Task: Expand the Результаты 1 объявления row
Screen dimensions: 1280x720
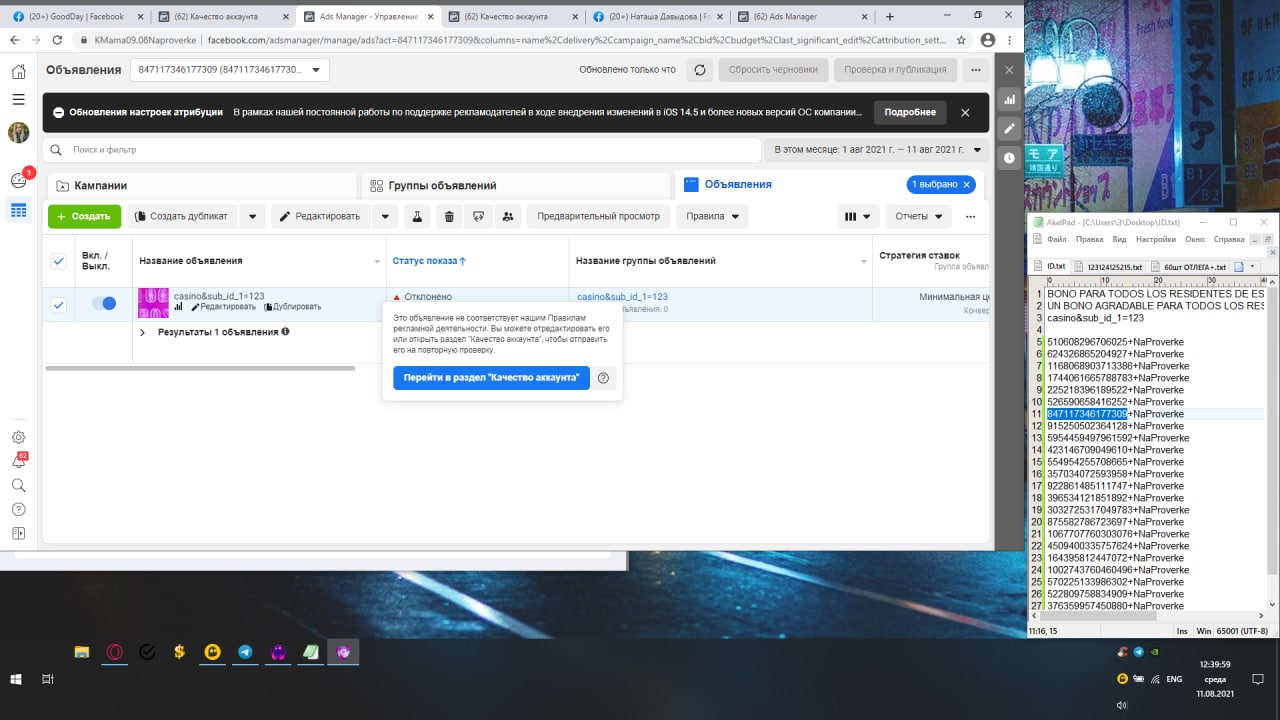Action: coord(143,332)
